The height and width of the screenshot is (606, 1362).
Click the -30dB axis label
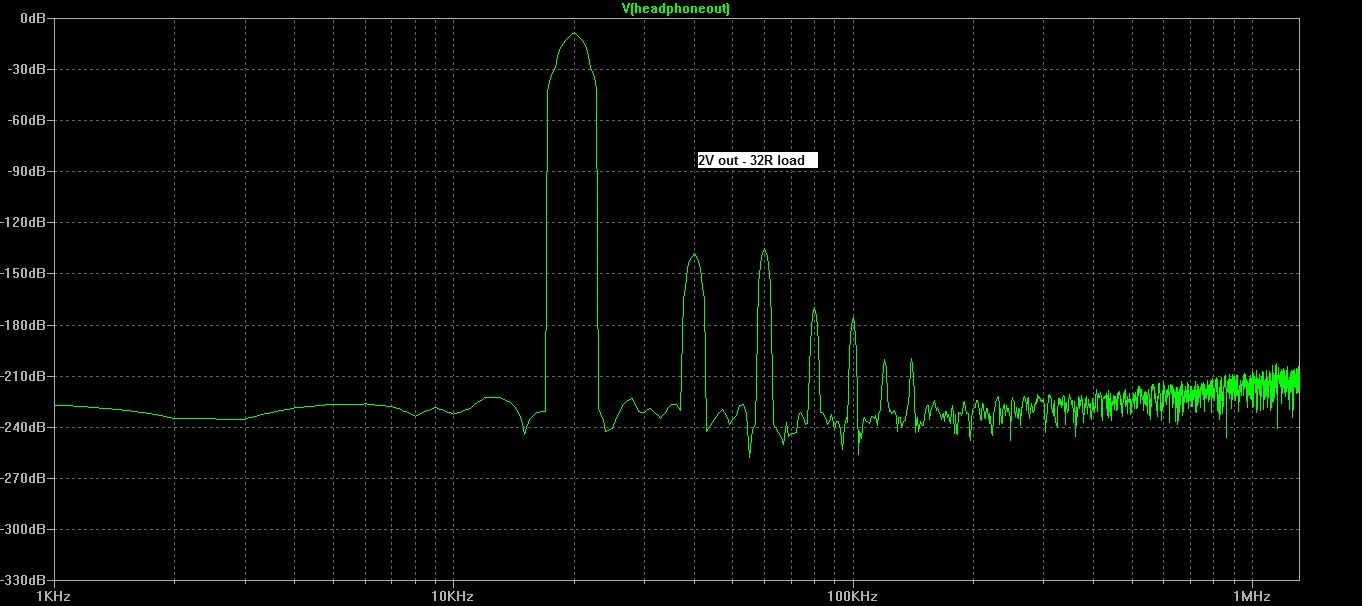28,69
